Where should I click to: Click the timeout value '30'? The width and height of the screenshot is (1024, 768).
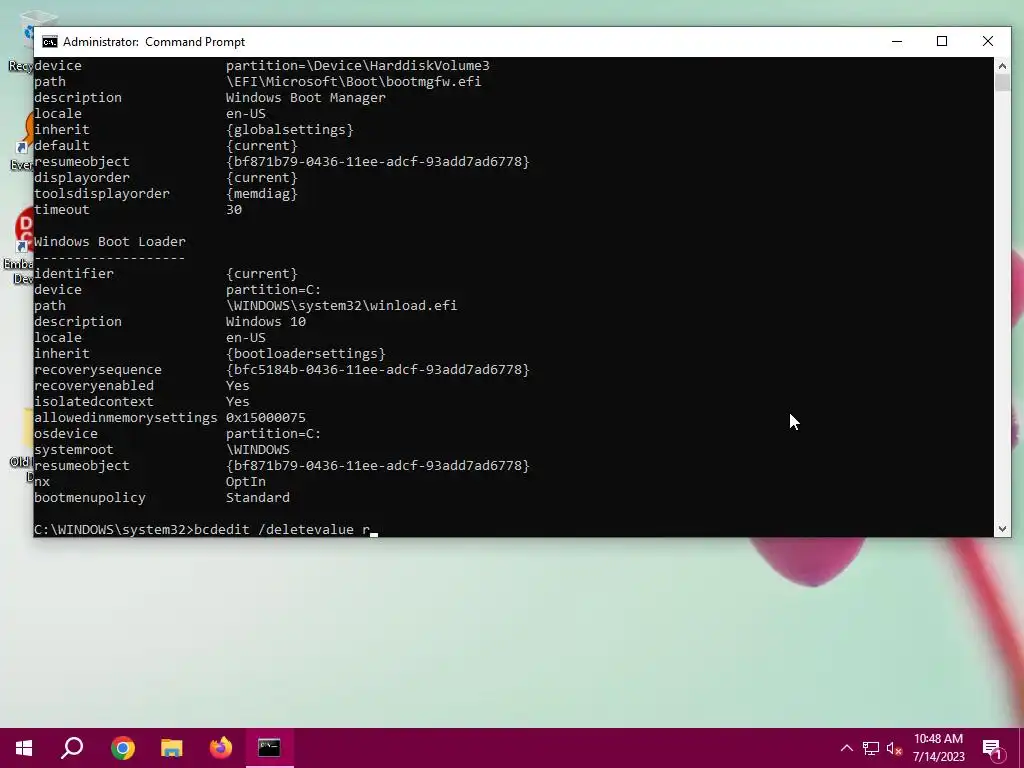tap(234, 210)
